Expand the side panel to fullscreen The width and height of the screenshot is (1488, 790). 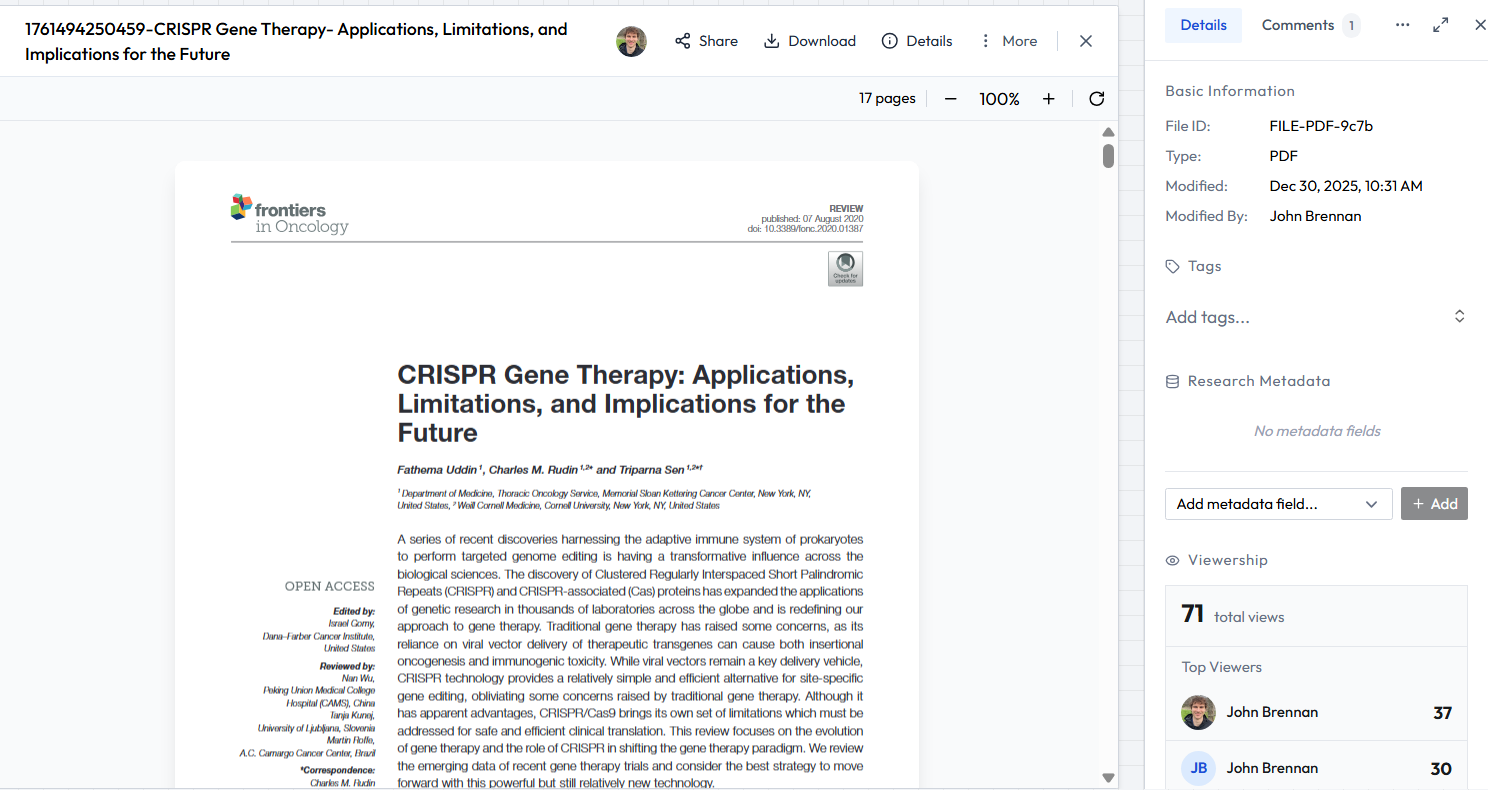click(x=1441, y=25)
